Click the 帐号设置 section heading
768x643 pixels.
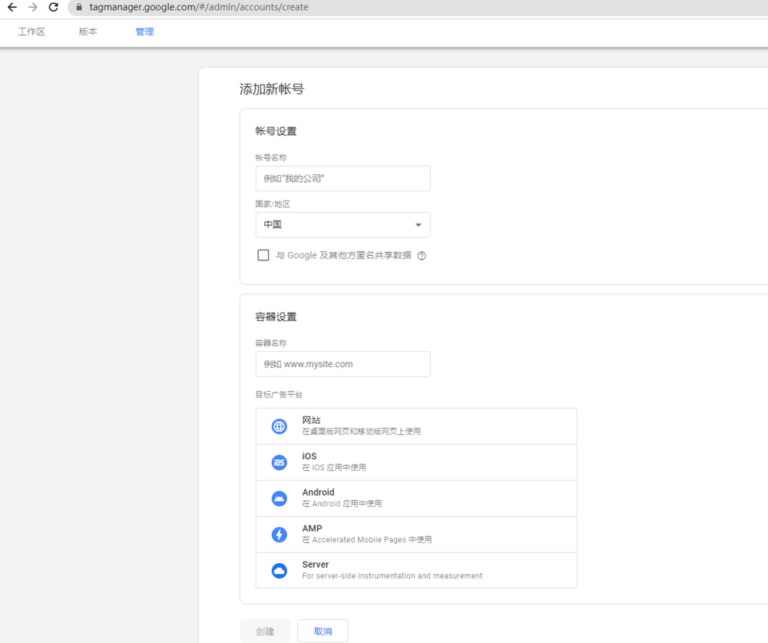[x=276, y=131]
